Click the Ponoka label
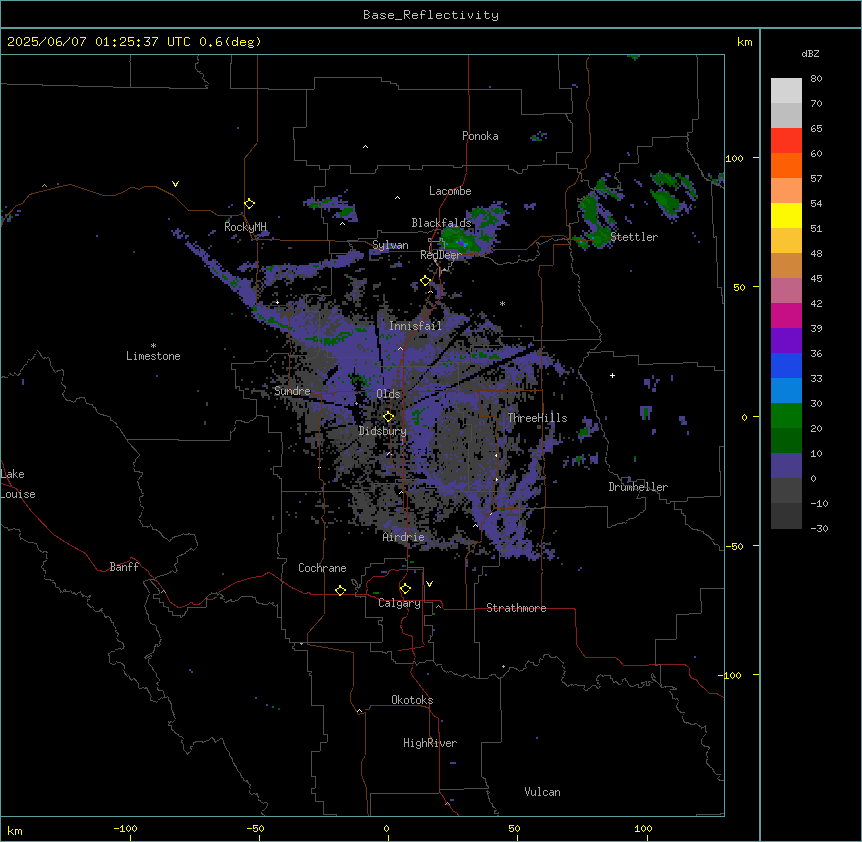Screen dimensions: 862x842 480,136
